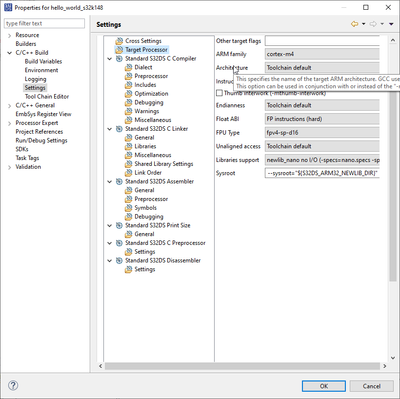
Task: Click the forward navigation arrow icon
Action: [x=373, y=24]
